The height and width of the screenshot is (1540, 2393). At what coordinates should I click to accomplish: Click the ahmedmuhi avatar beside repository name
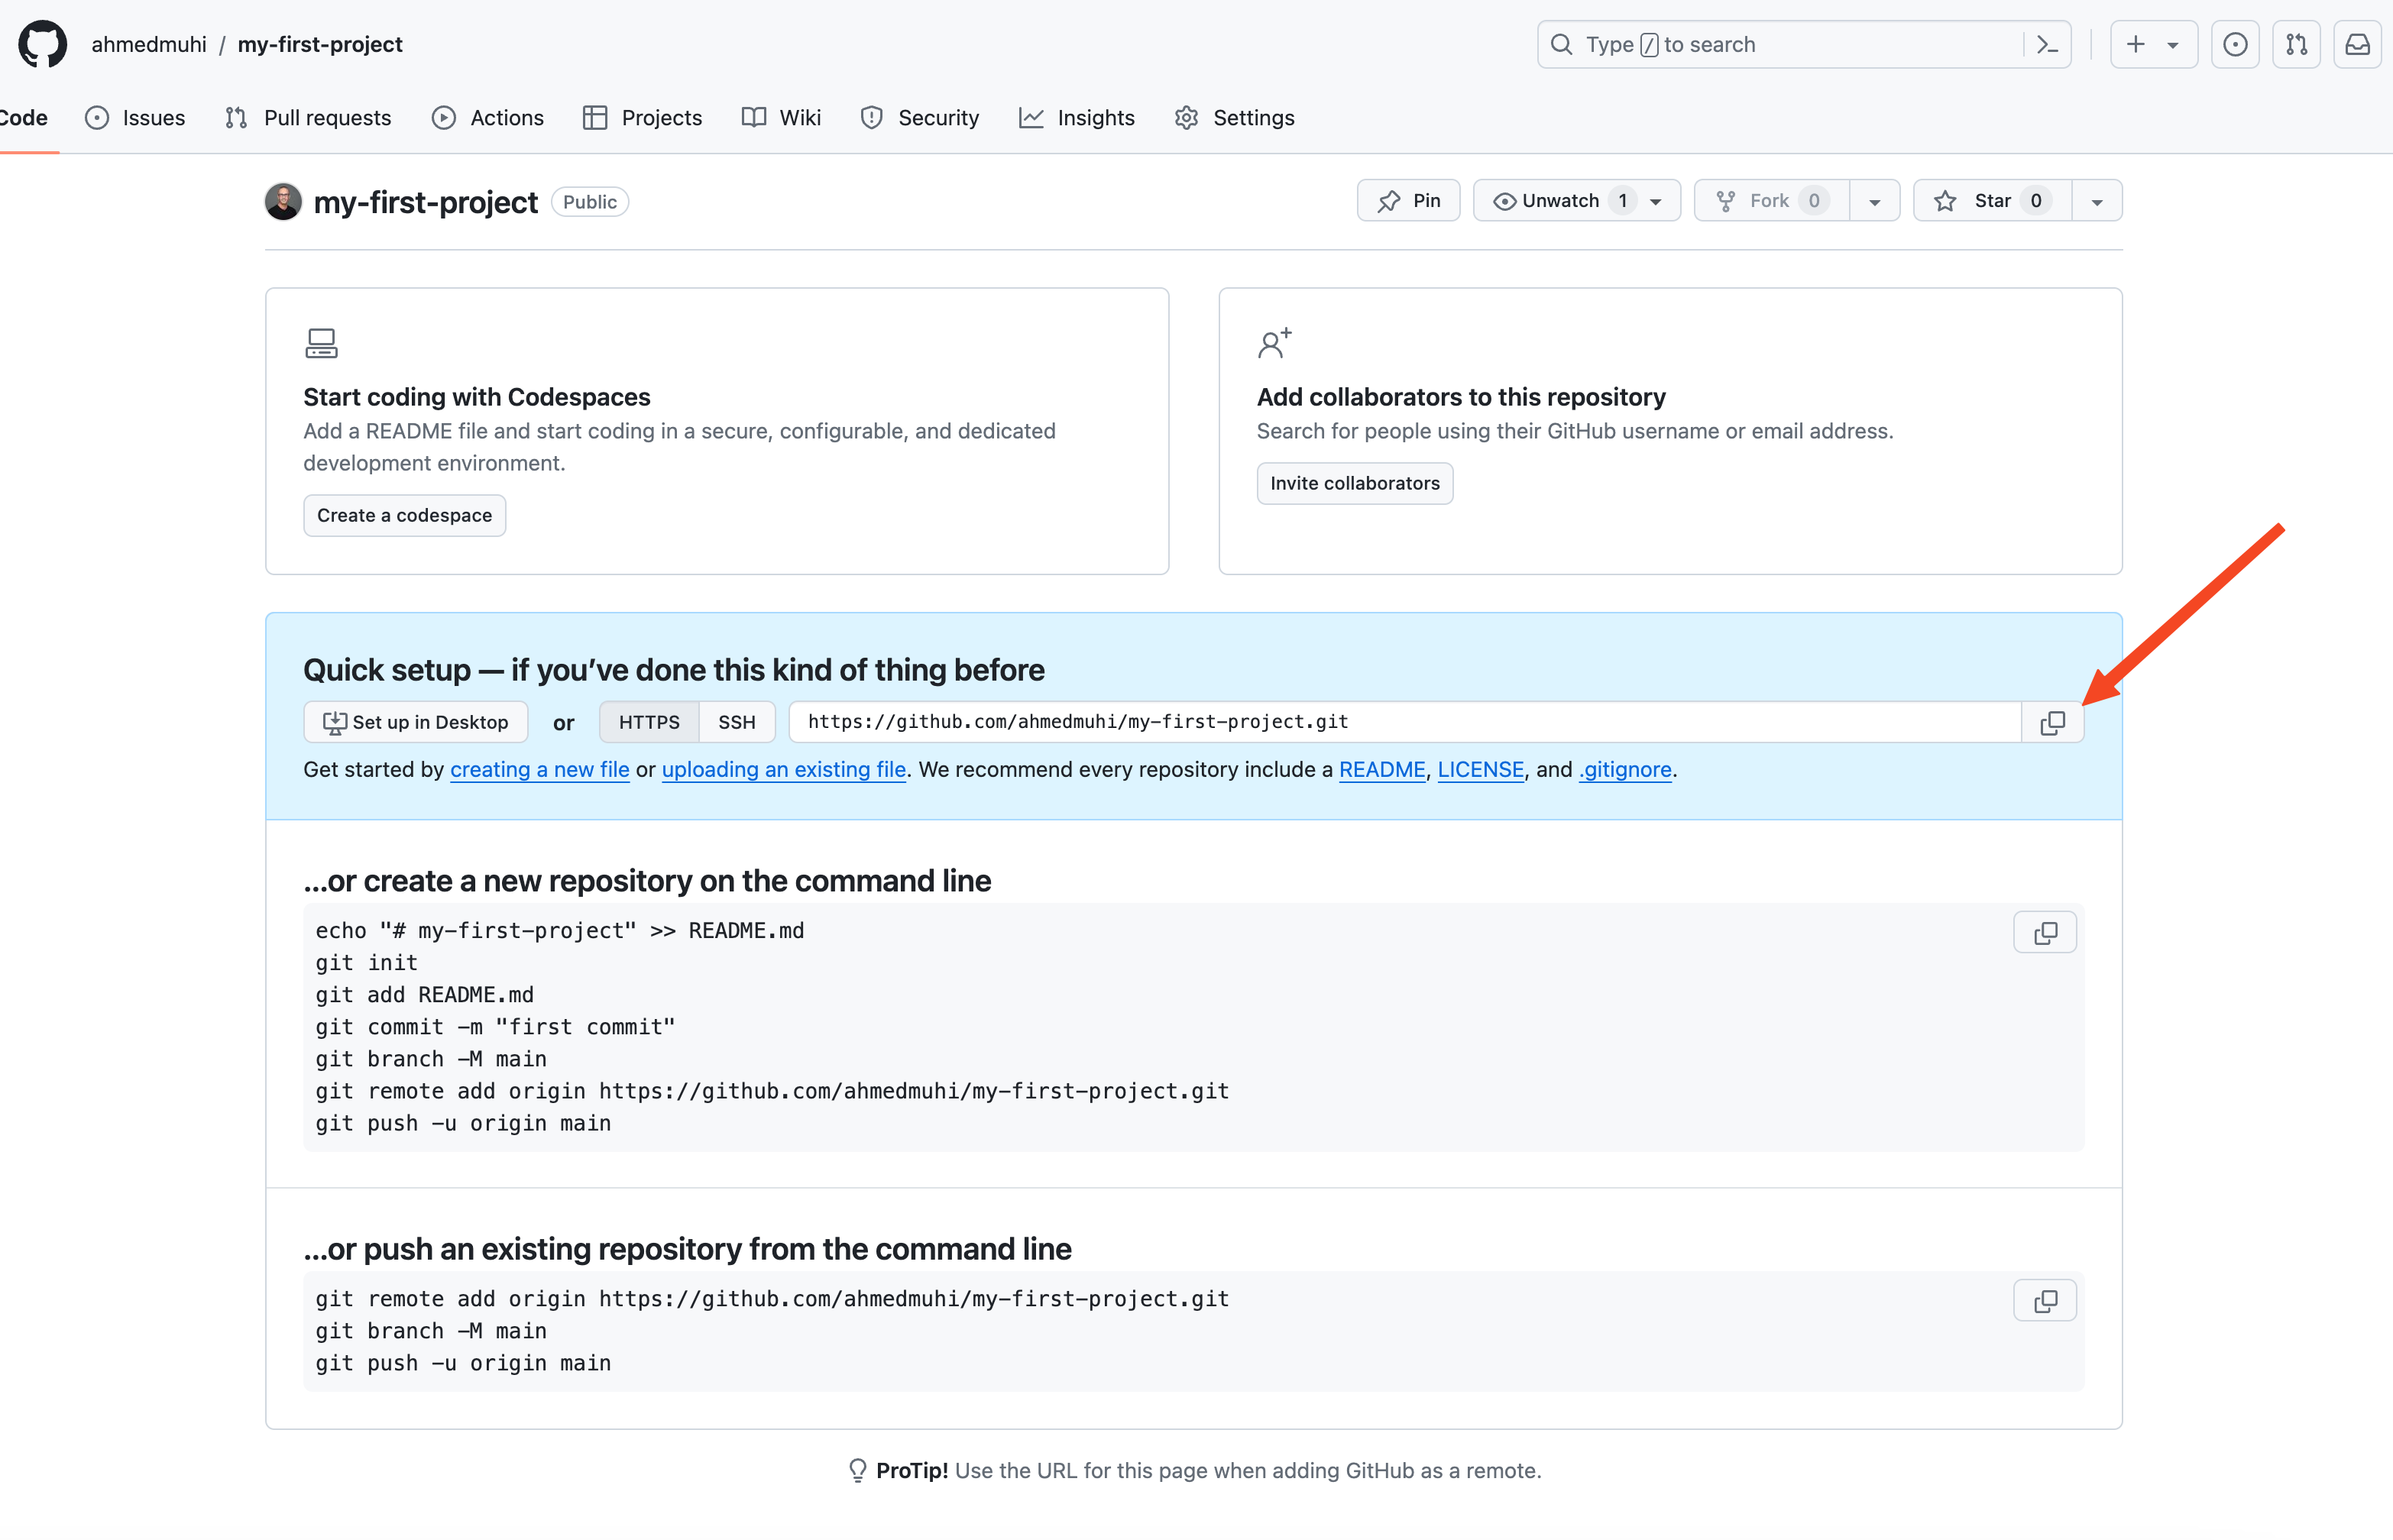tap(283, 201)
